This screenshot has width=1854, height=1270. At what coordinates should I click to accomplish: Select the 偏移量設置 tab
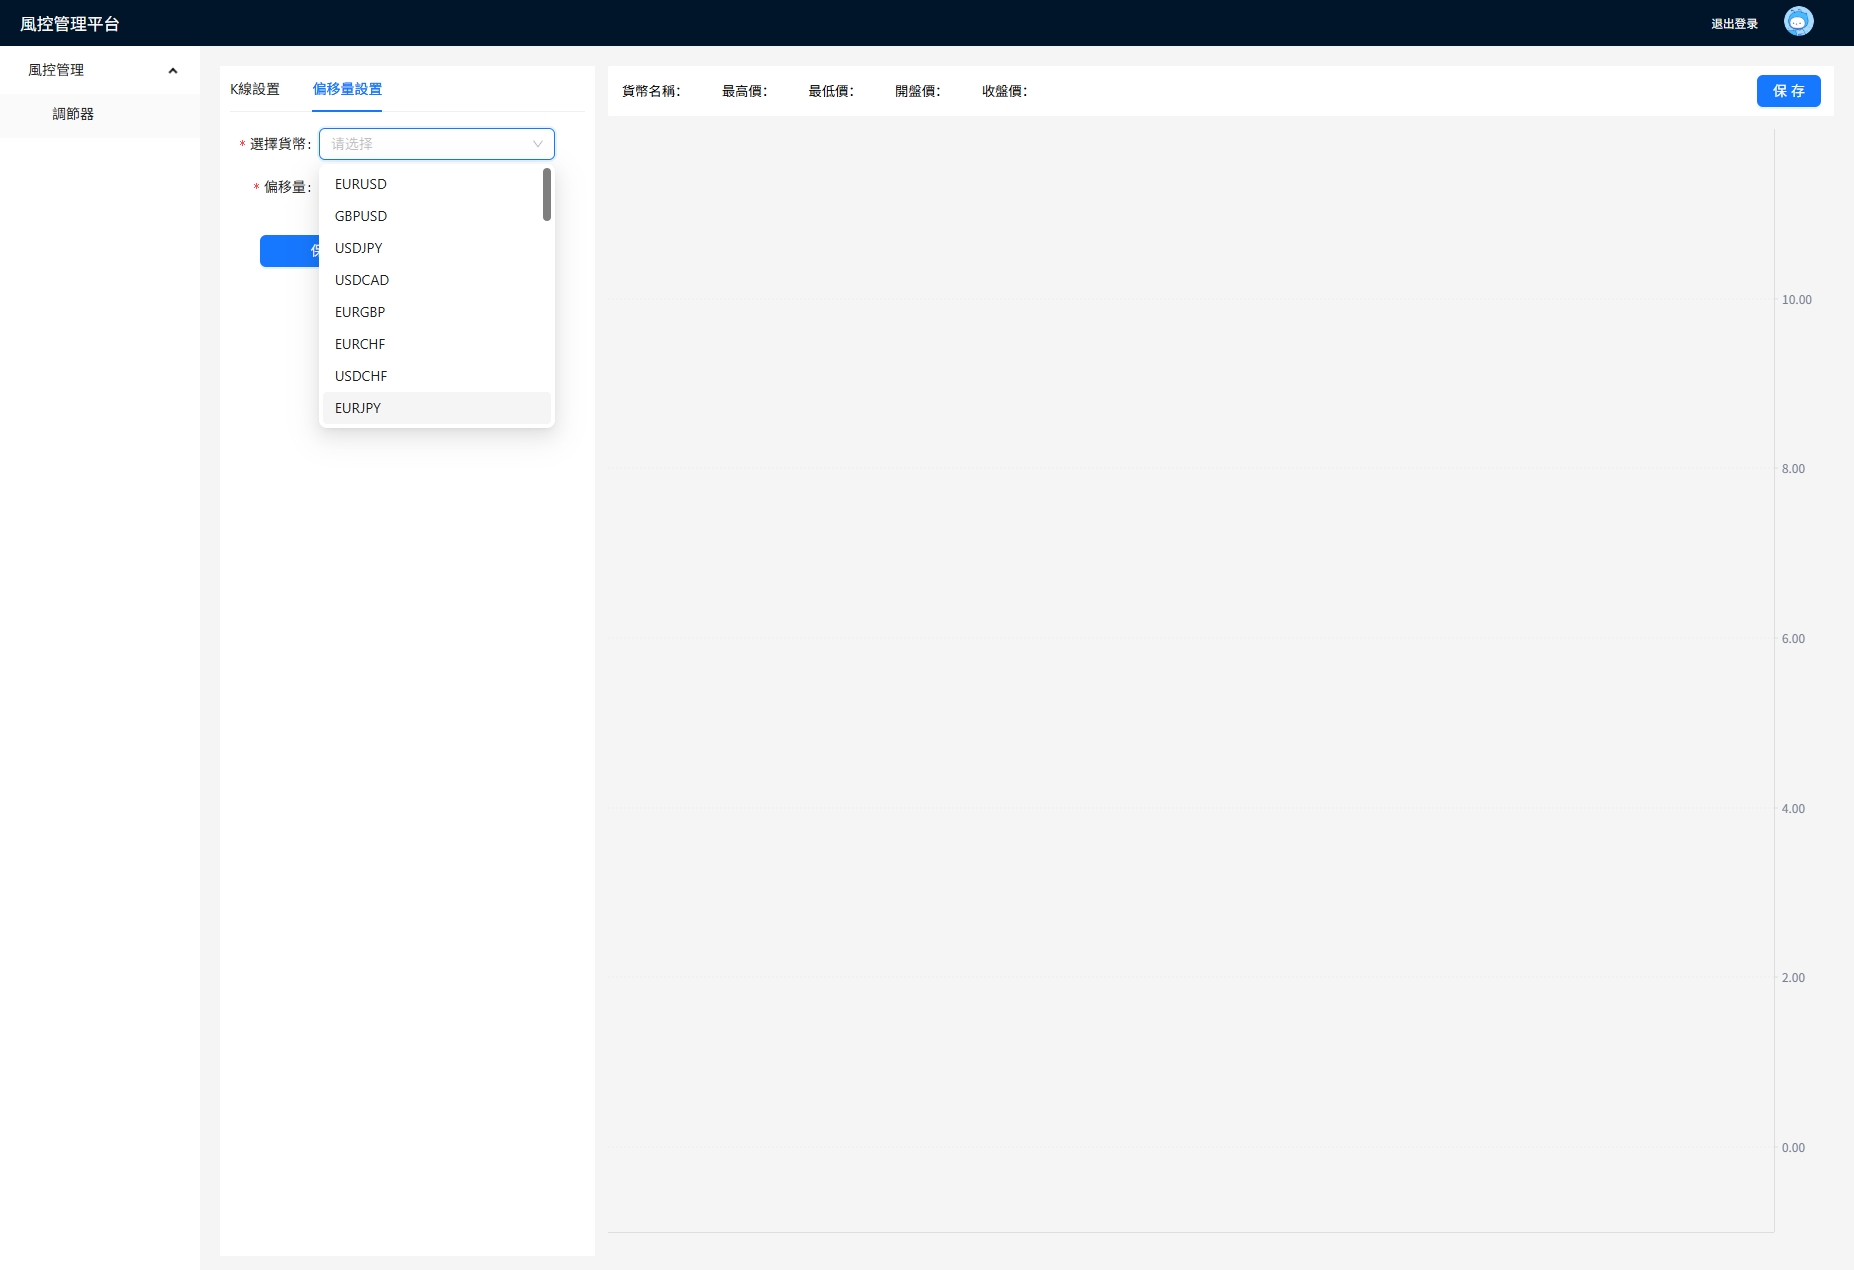(x=347, y=89)
